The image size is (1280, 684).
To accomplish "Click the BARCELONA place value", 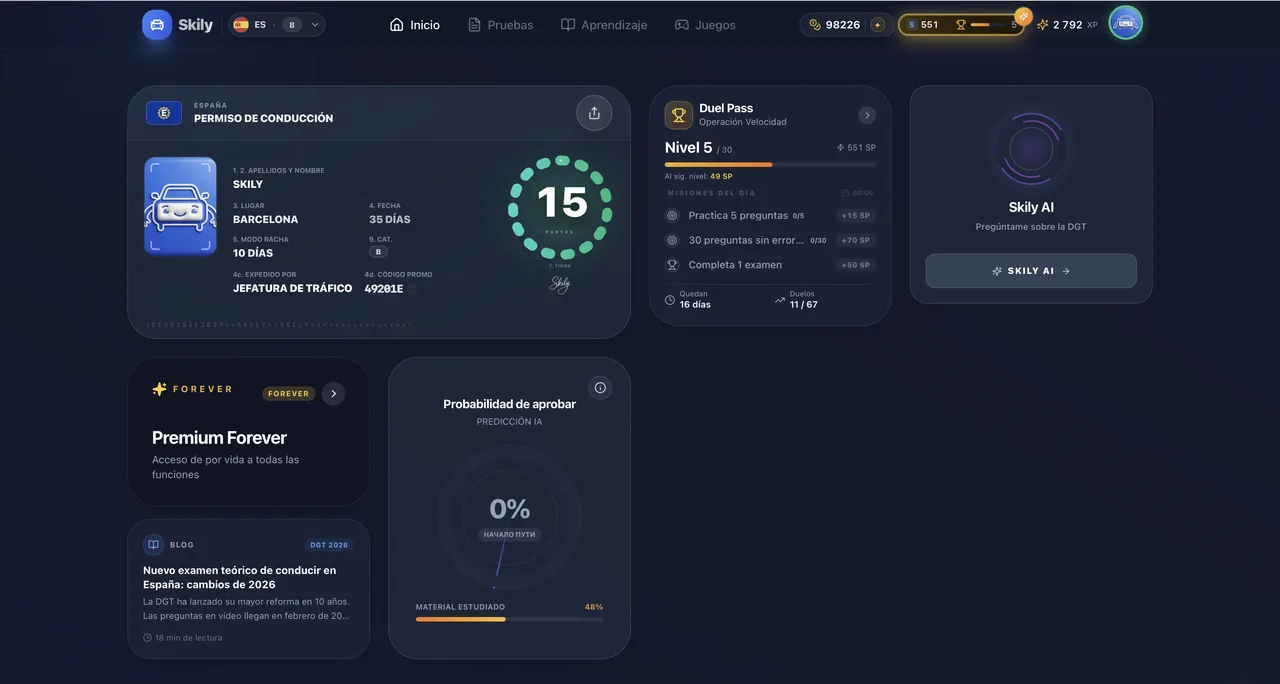I will tap(265, 219).
